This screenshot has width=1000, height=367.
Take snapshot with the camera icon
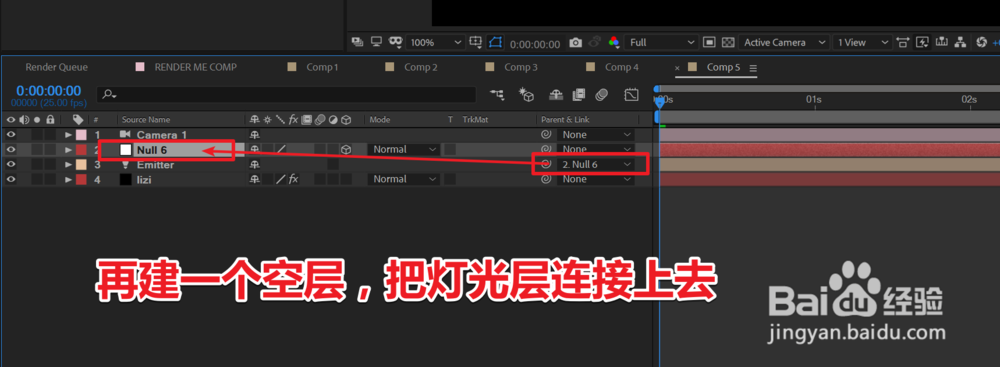coord(575,43)
